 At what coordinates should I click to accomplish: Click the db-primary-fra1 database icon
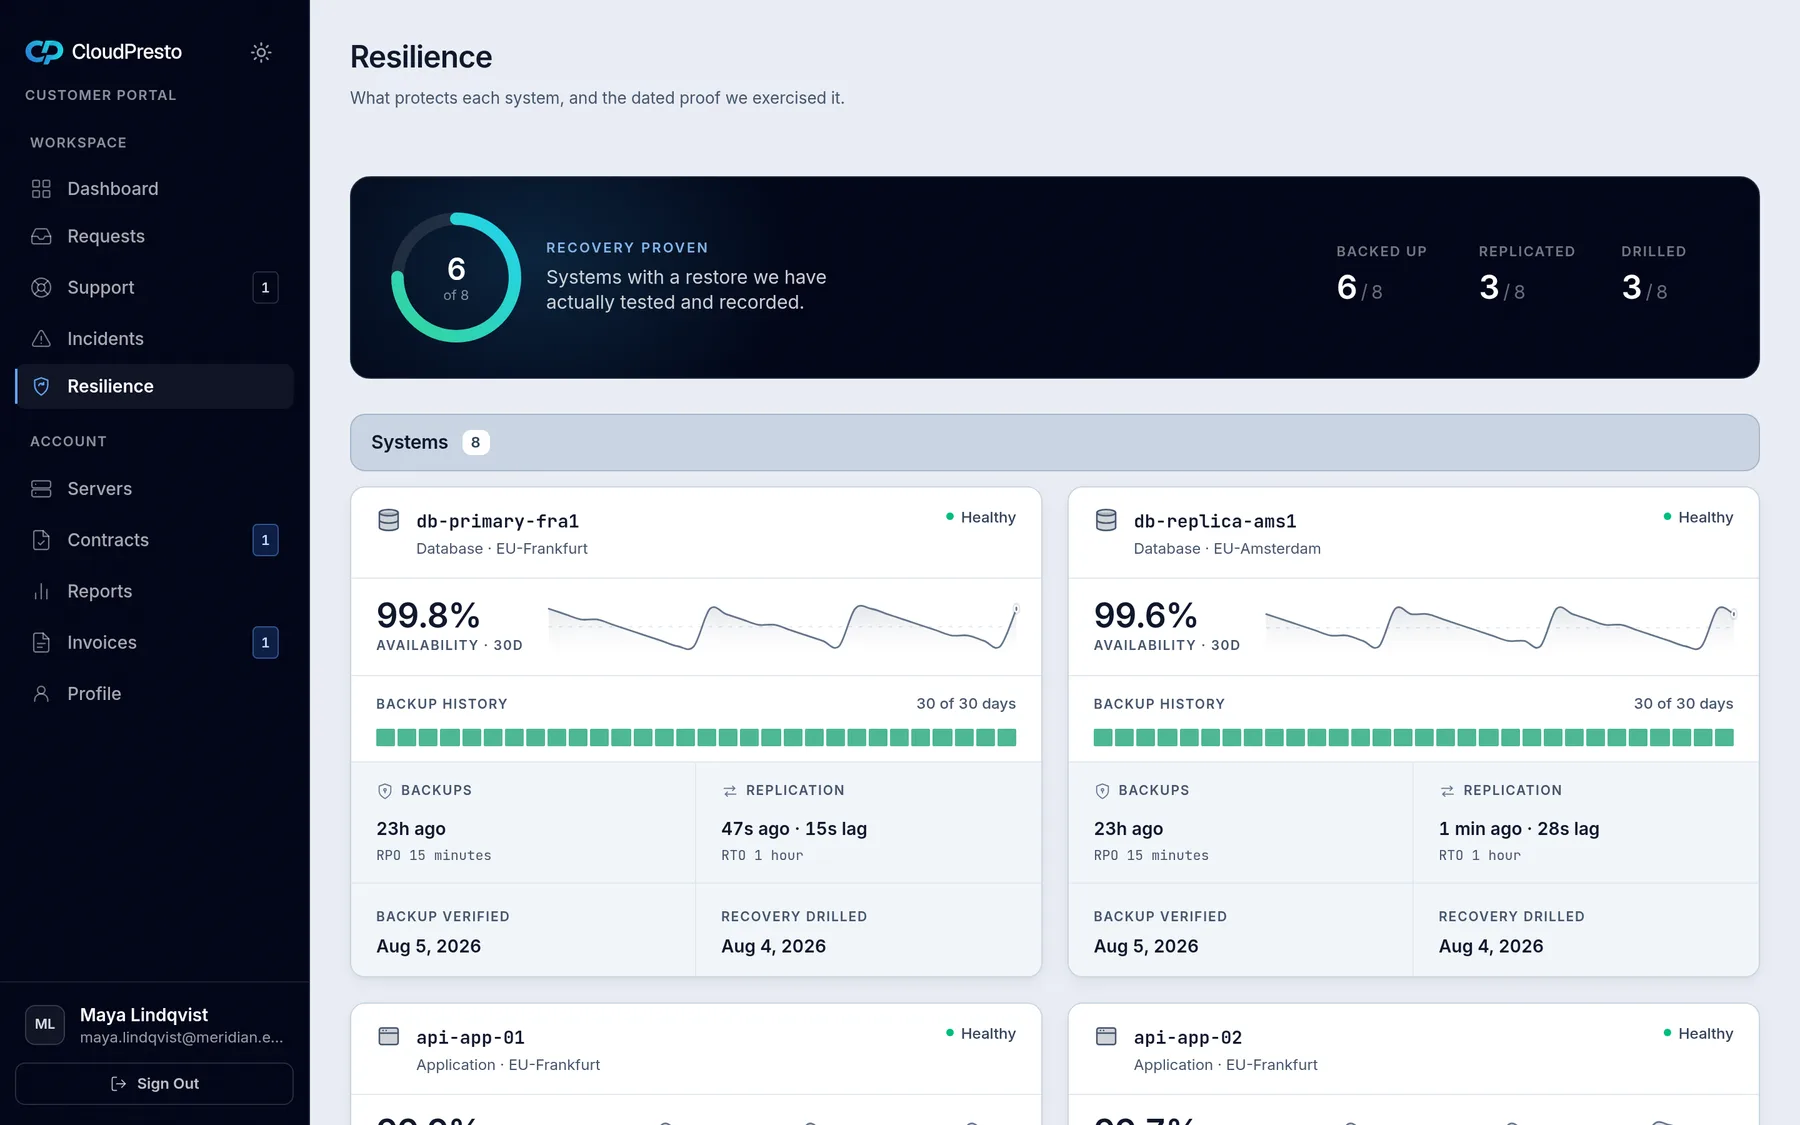(x=389, y=520)
